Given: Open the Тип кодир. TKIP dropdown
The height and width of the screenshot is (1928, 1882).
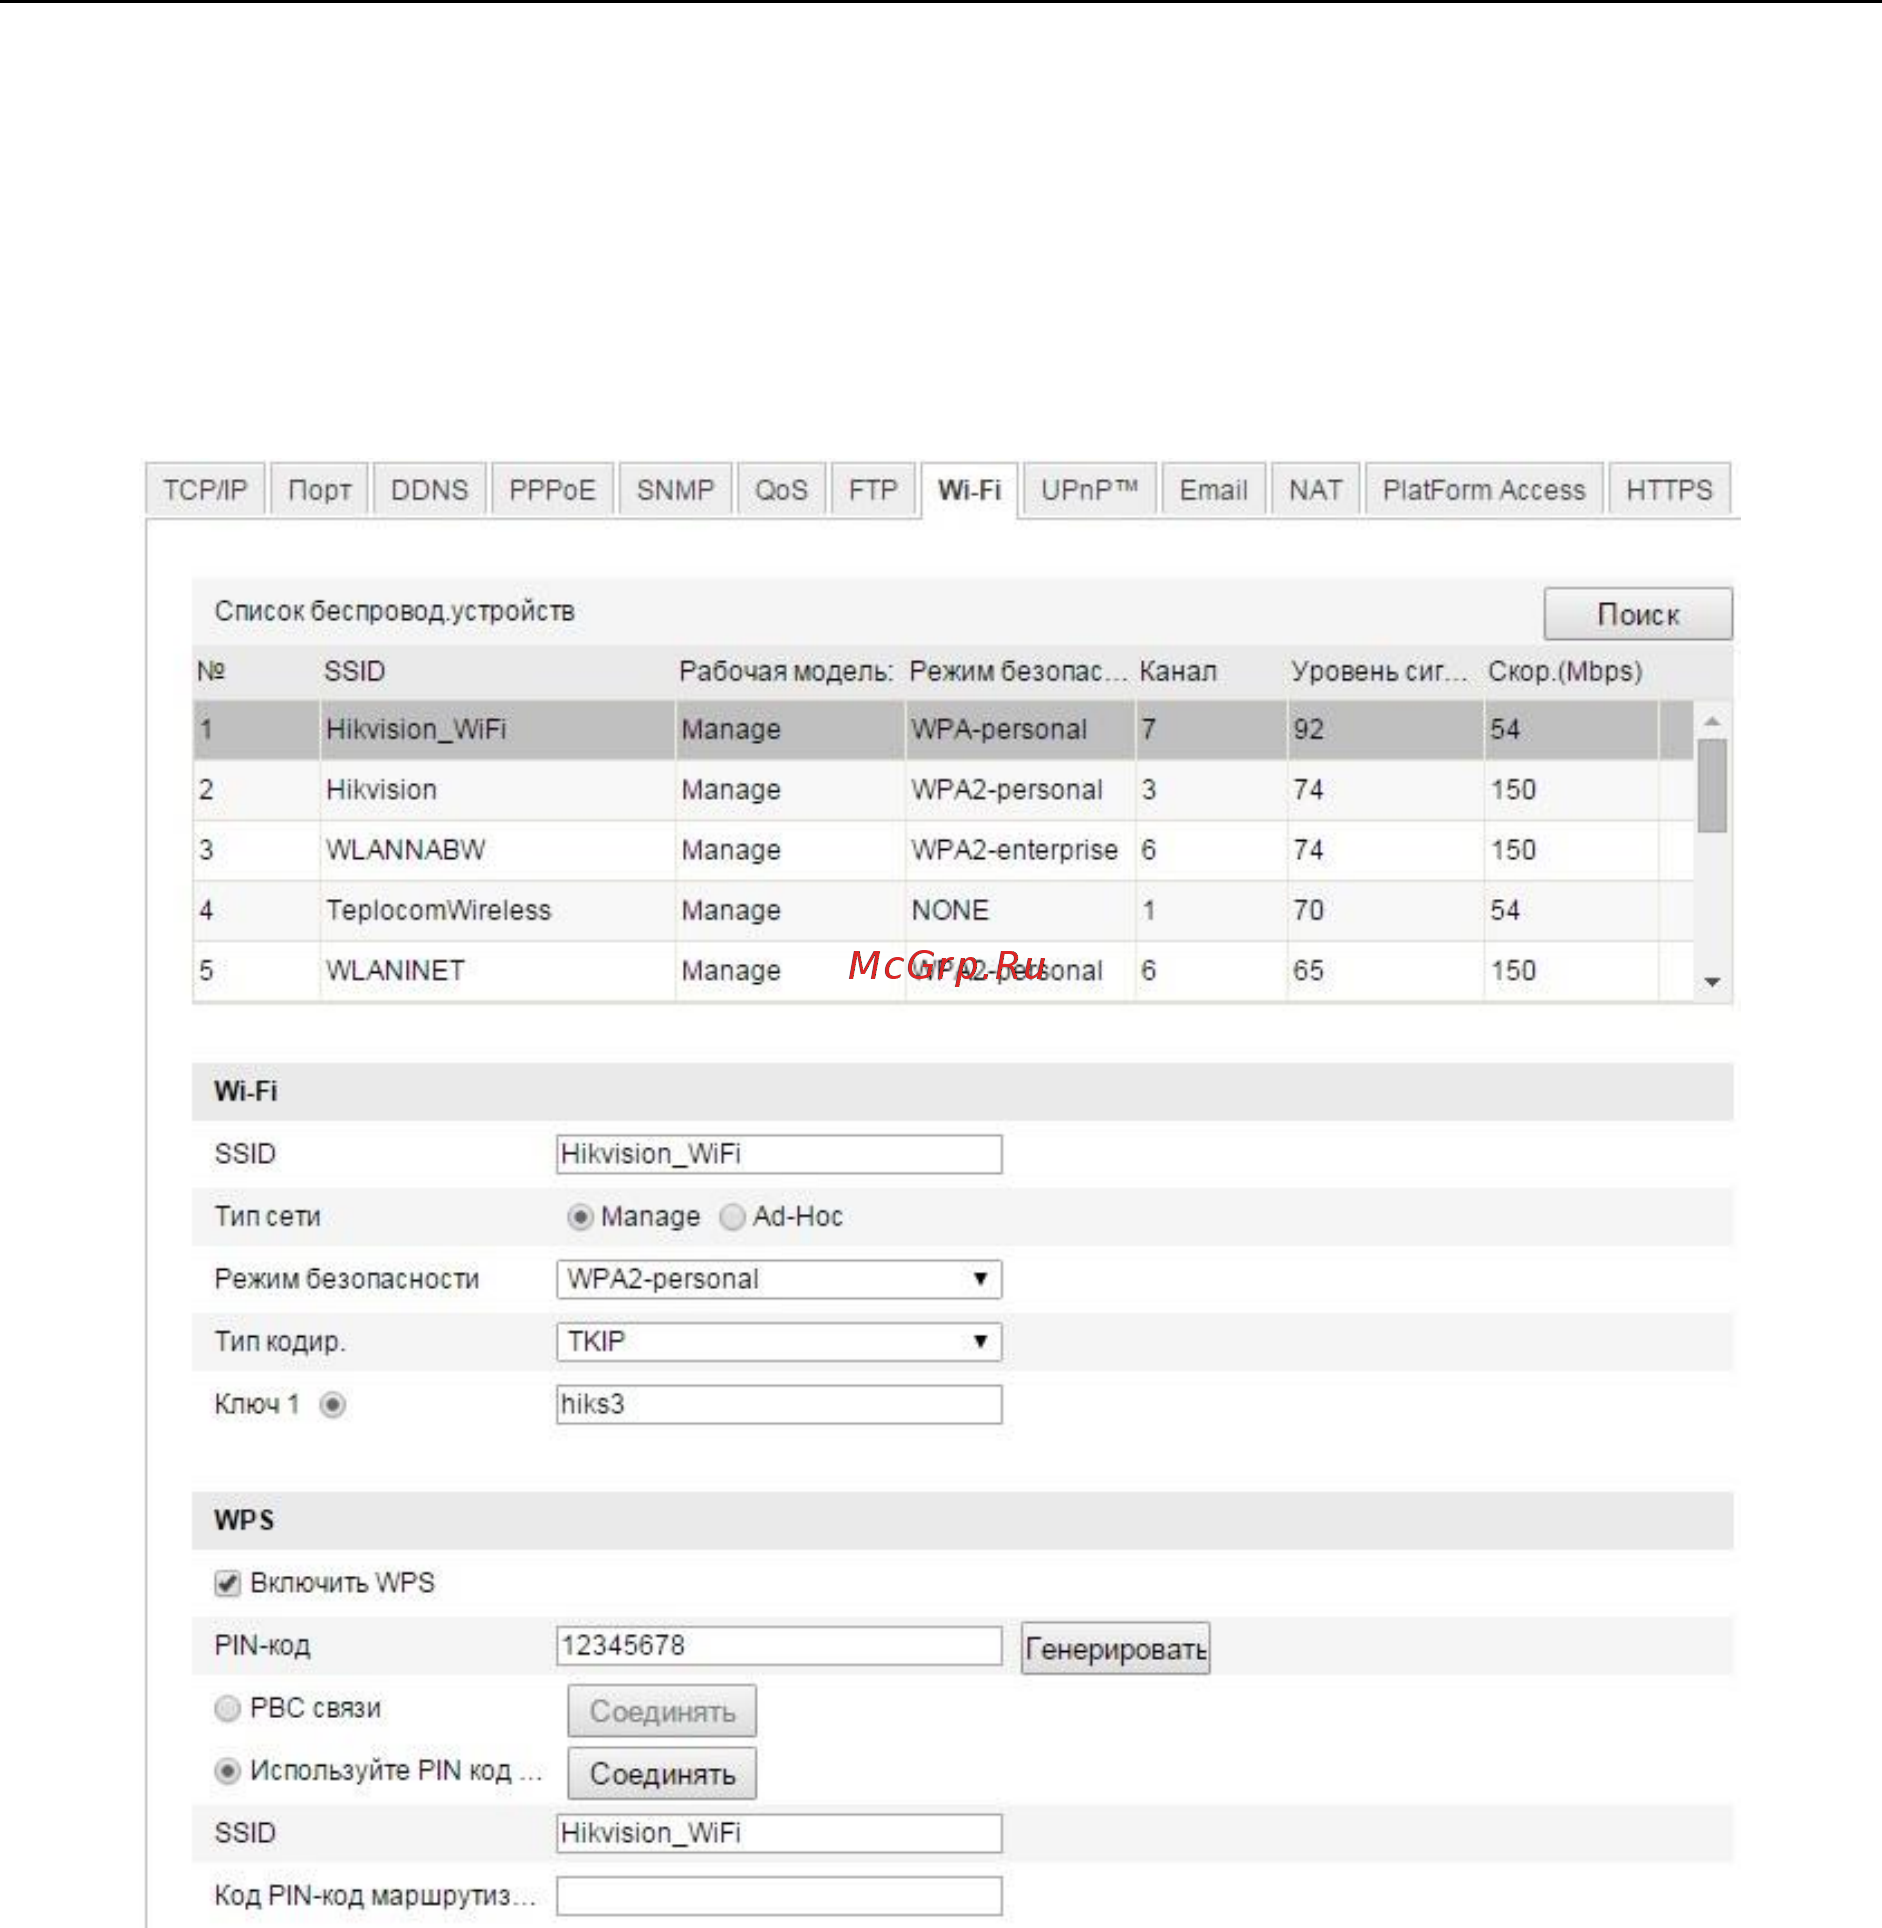Looking at the screenshot, I should click(779, 1342).
